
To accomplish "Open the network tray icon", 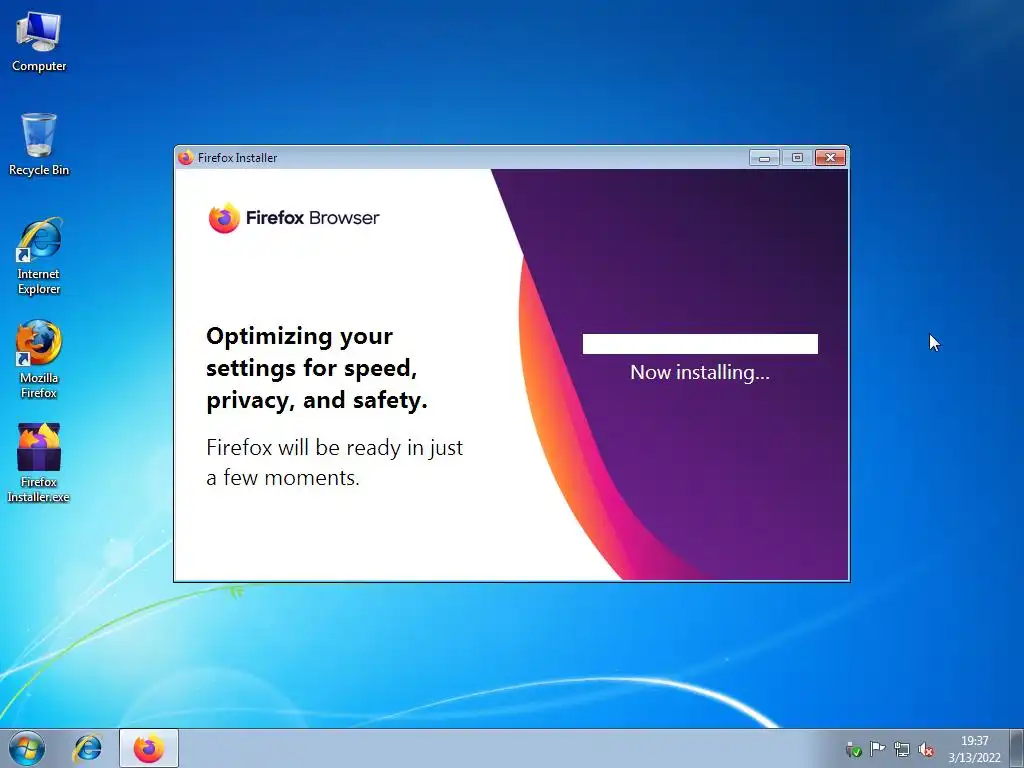I will [902, 749].
